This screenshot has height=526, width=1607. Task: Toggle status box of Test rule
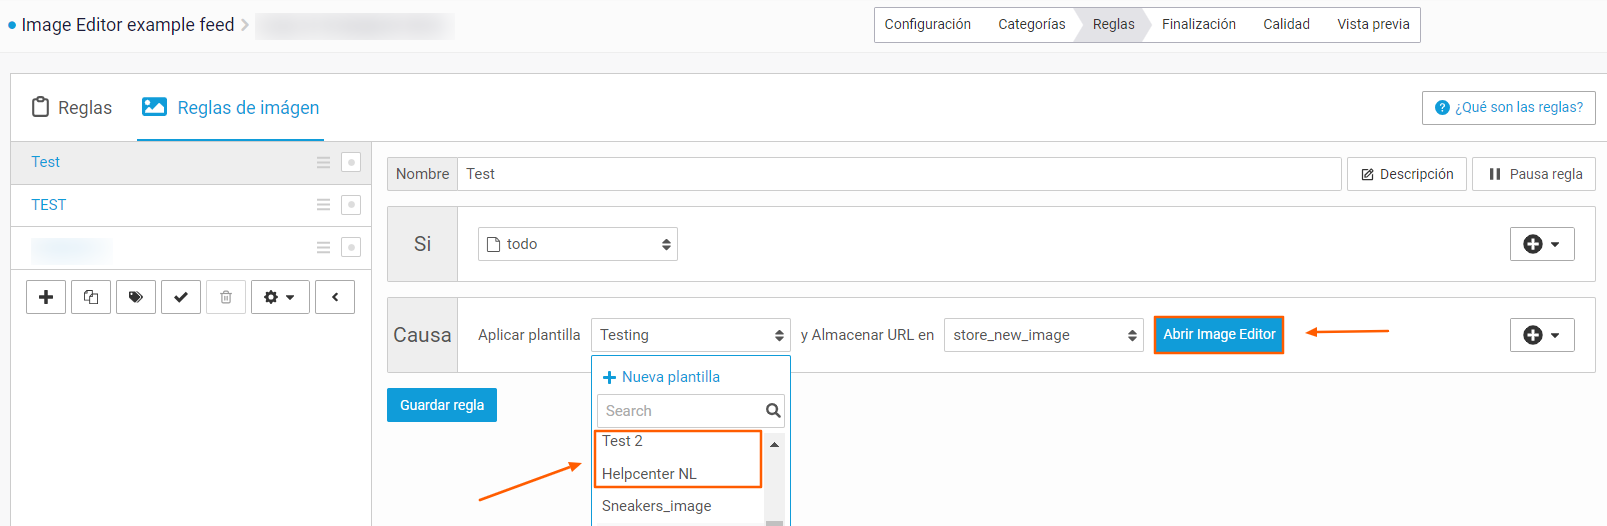(351, 162)
